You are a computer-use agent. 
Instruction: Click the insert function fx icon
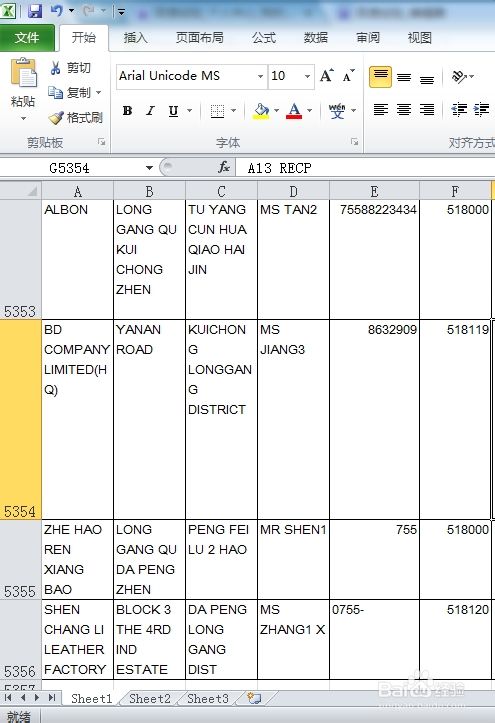coord(224,167)
